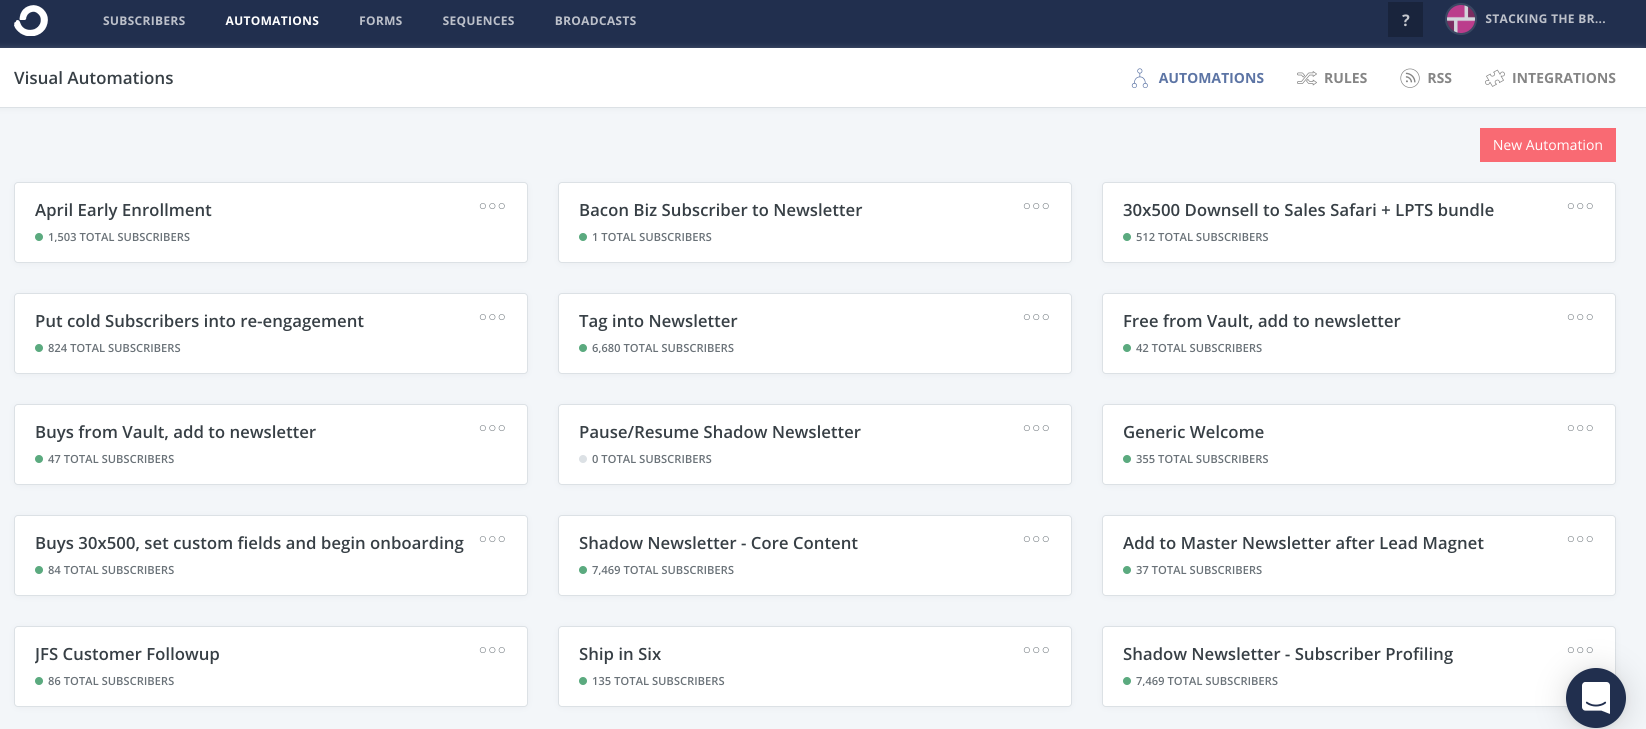Open options menu for April Early Enrollment
Screen dimensions: 1646x729
(492, 206)
